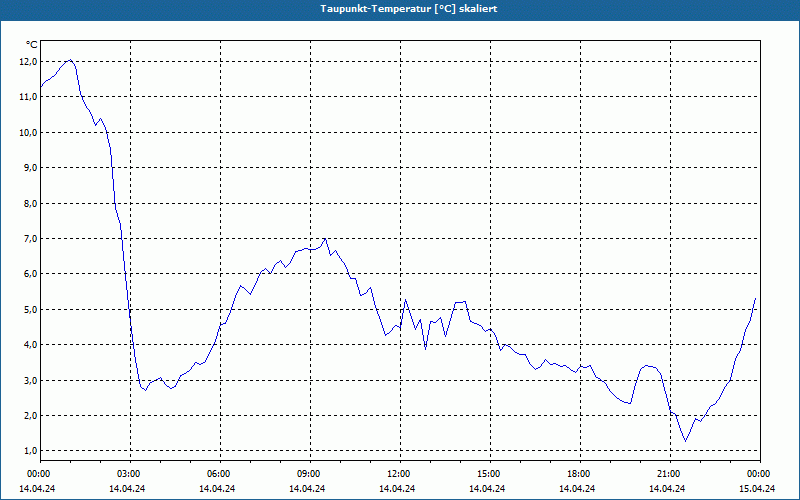This screenshot has height=500, width=800.
Task: Select the 12:00 time label
Action: pyautogui.click(x=397, y=474)
